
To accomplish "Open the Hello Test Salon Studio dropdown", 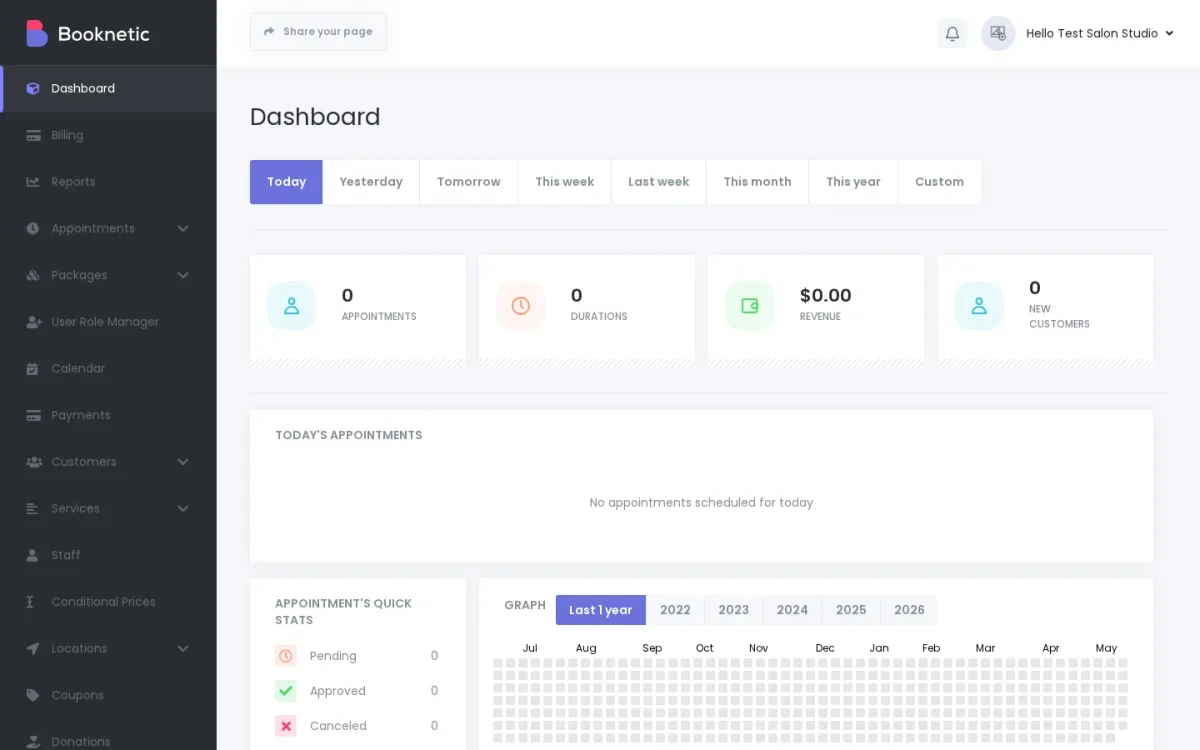I will click(1099, 33).
